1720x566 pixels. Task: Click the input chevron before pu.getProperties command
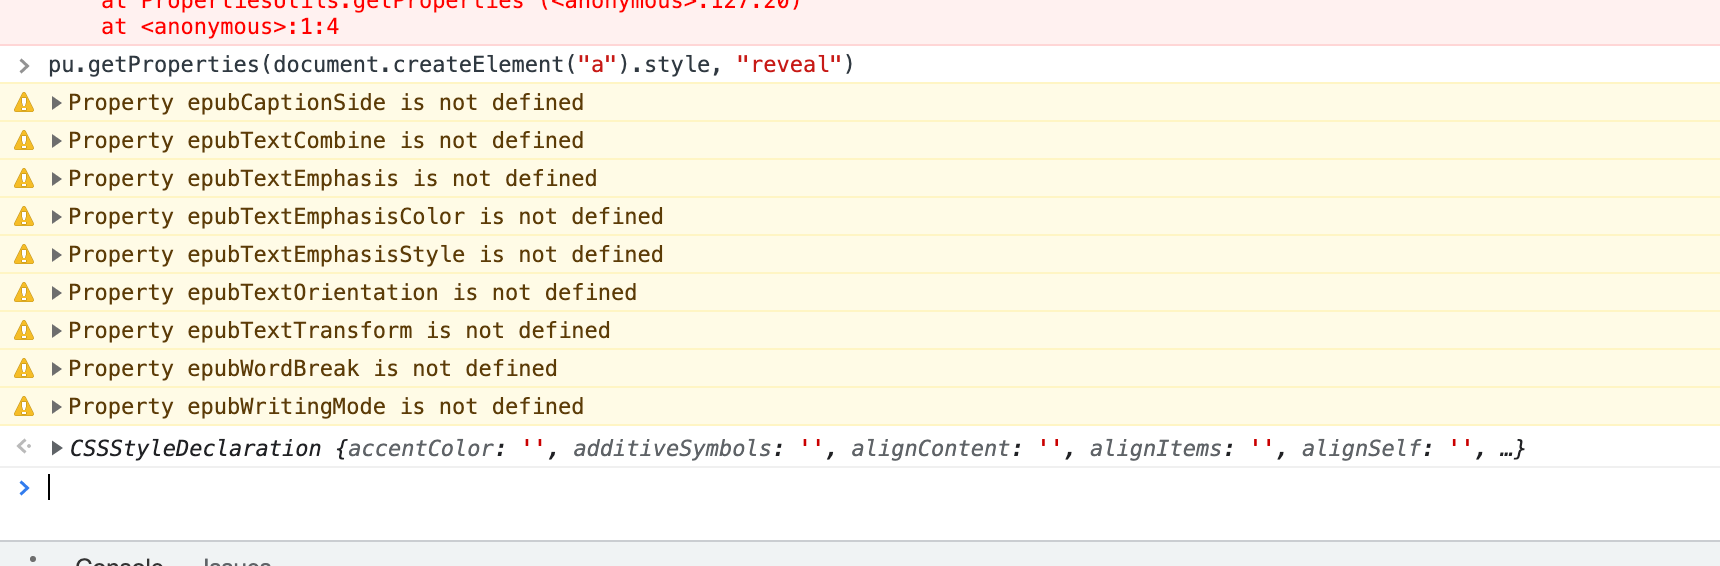coord(24,66)
